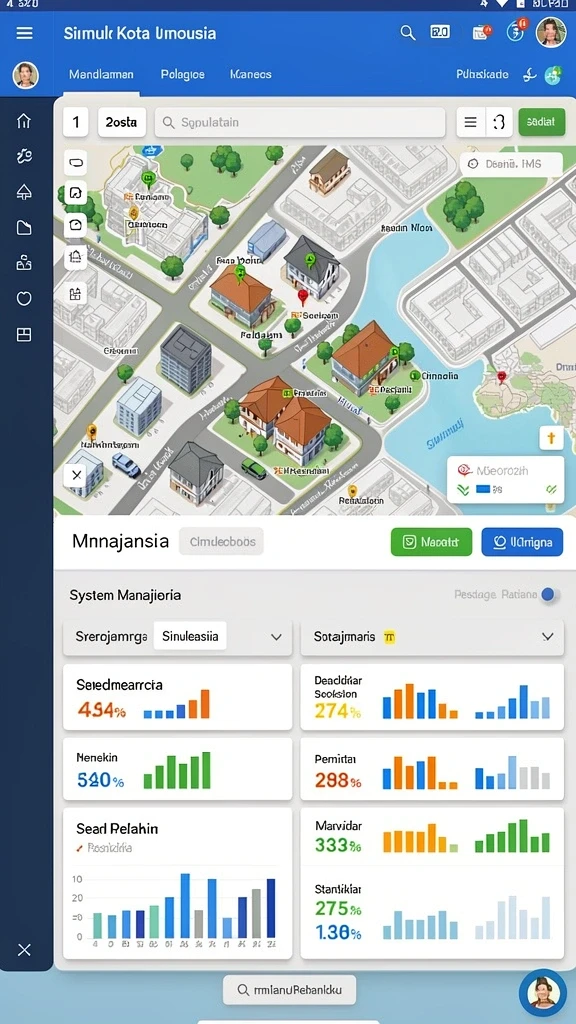Switch to the Polagioe tab
This screenshot has height=1024, width=576.
182,74
